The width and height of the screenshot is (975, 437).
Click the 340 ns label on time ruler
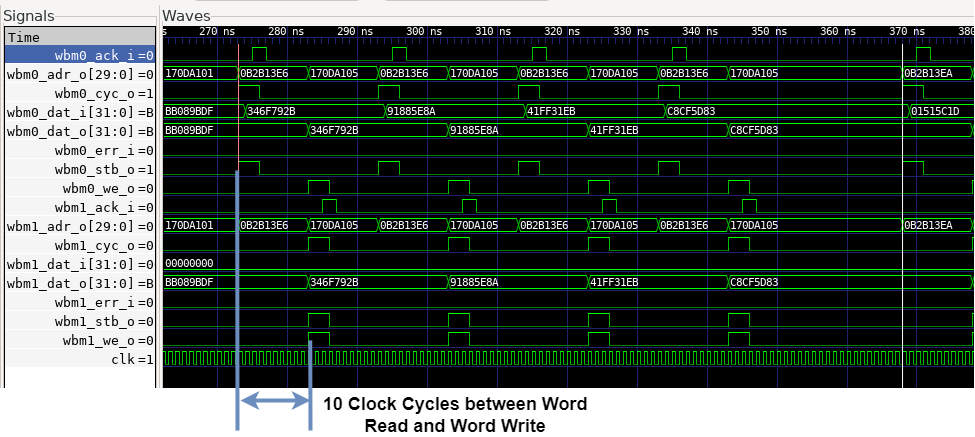click(700, 31)
